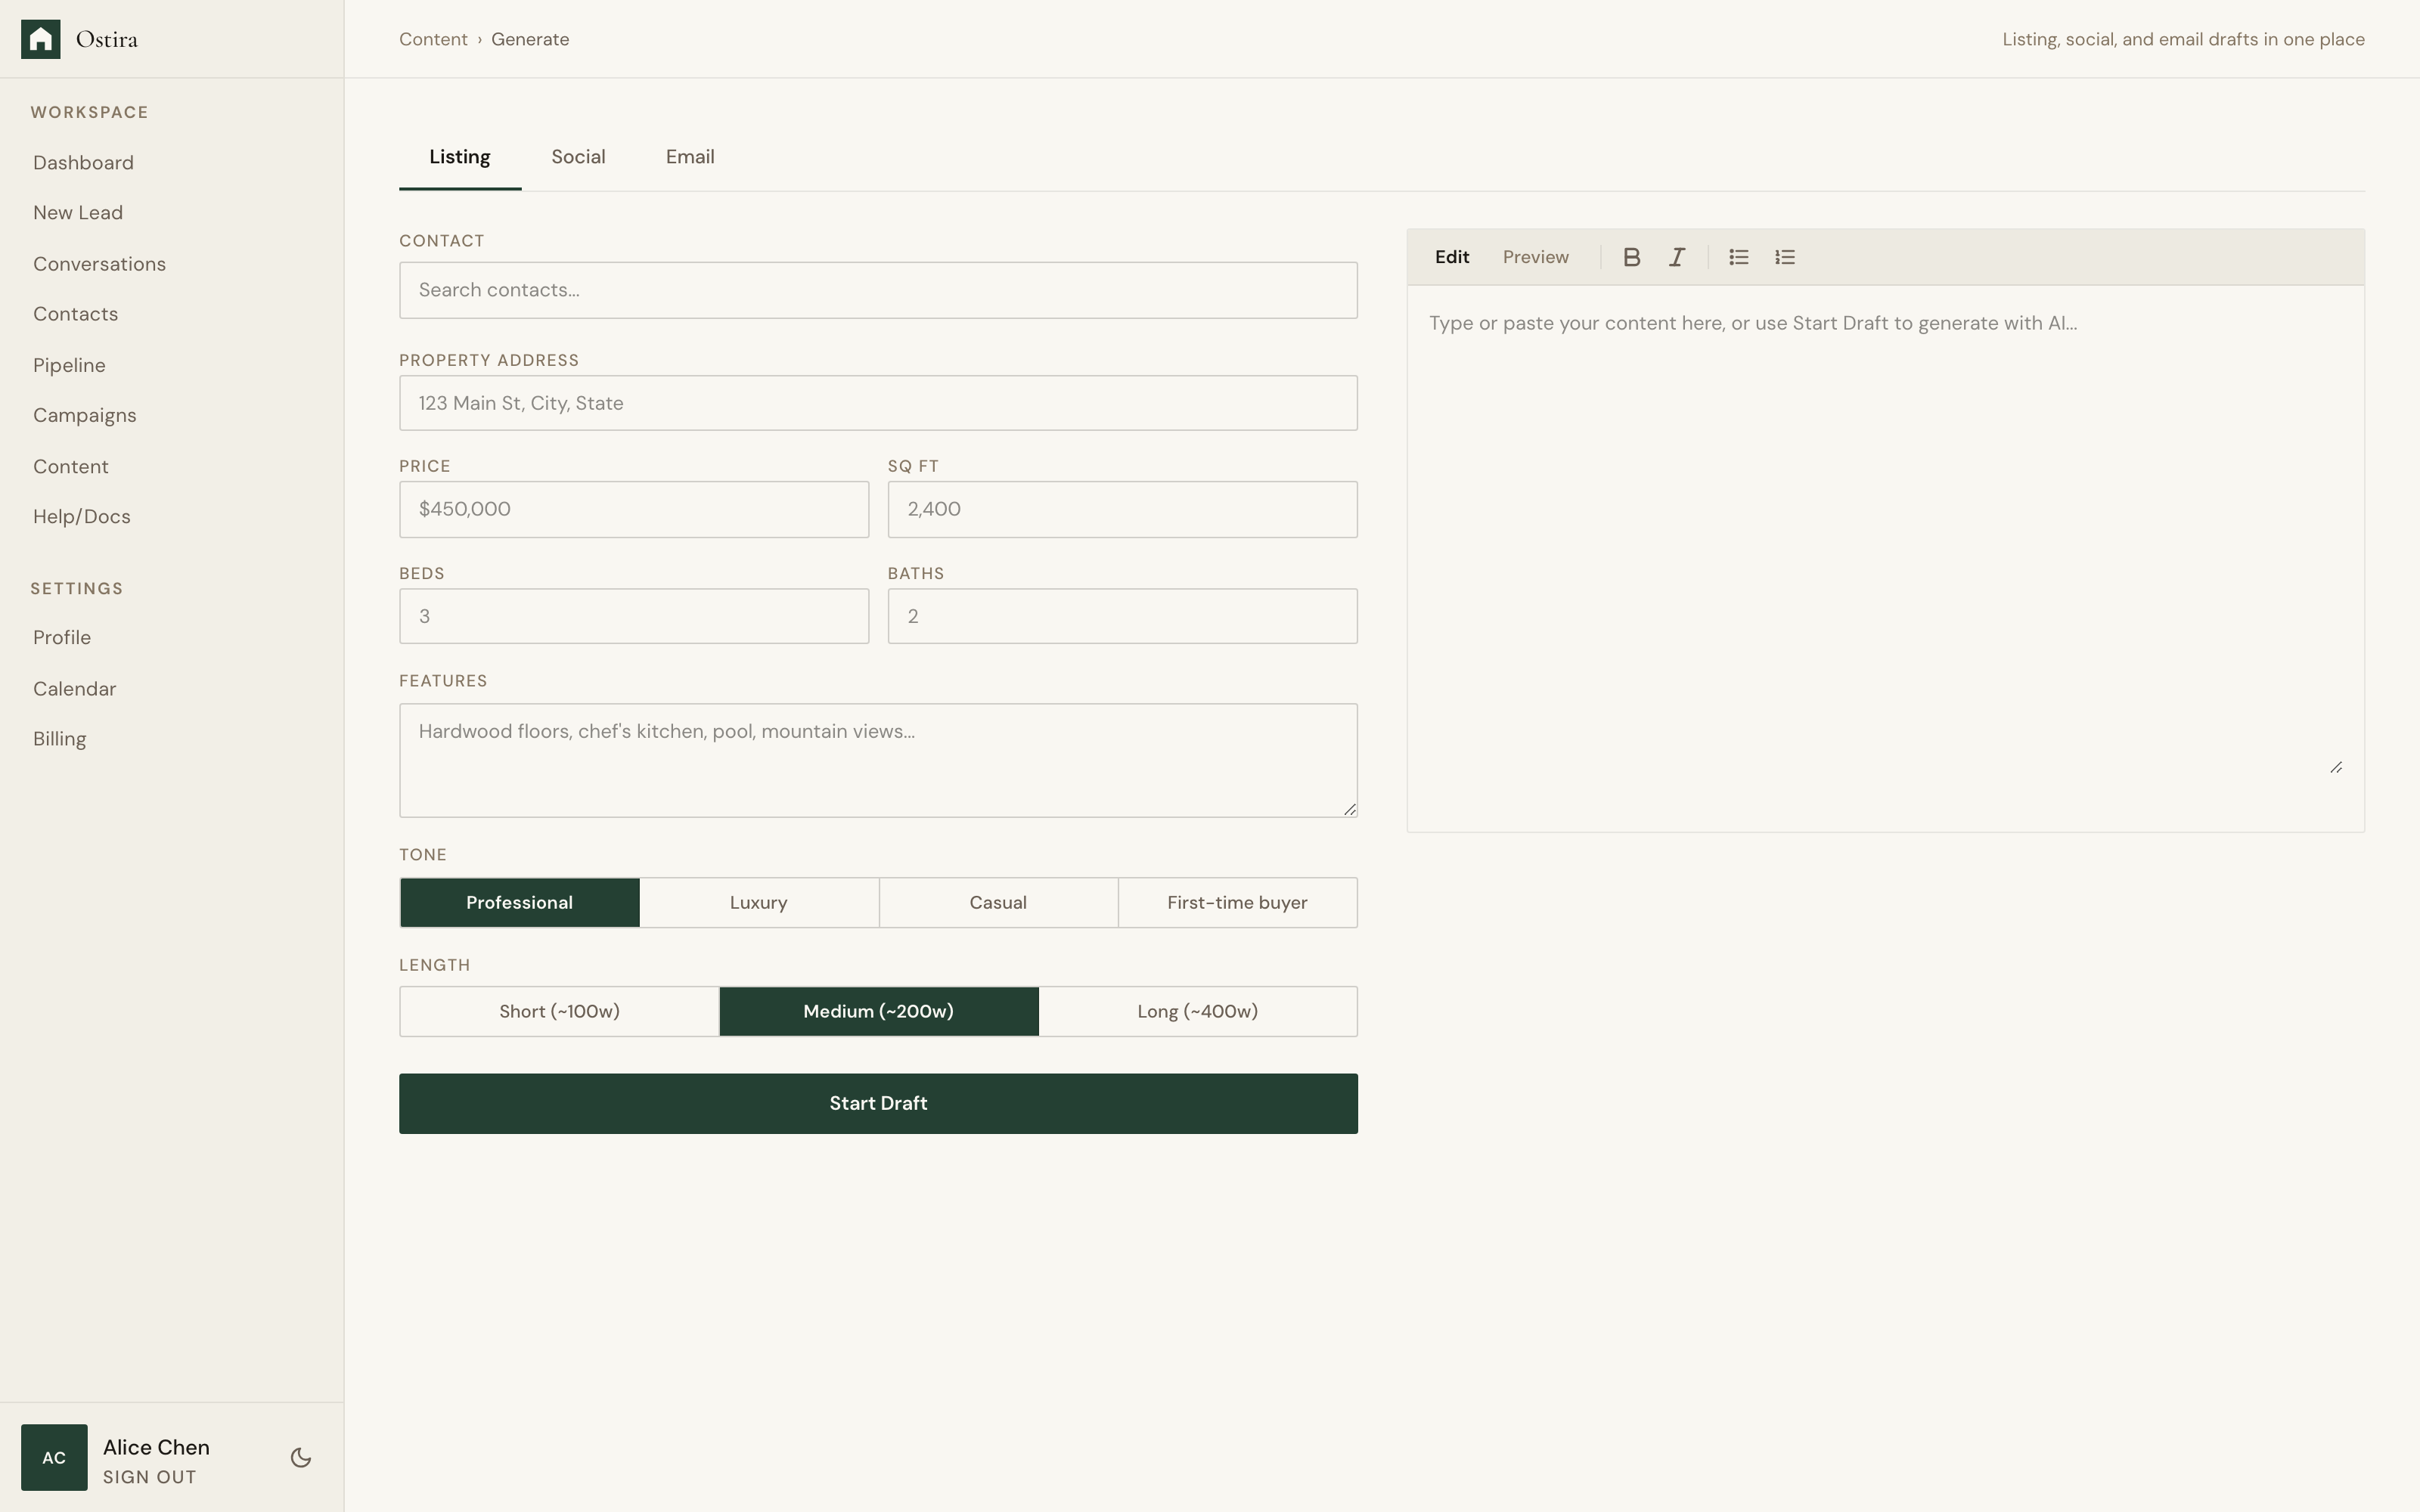Click the Ostira home logo
This screenshot has width=2420, height=1512.
(x=80, y=39)
